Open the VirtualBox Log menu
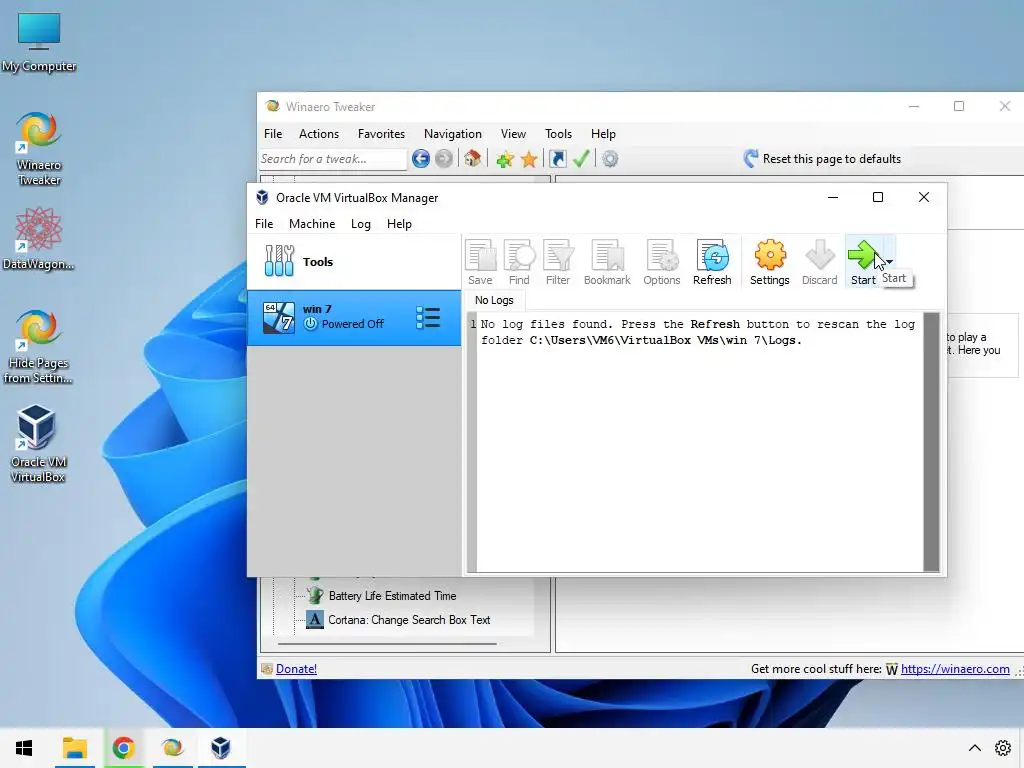This screenshot has width=1024, height=768. pyautogui.click(x=360, y=224)
